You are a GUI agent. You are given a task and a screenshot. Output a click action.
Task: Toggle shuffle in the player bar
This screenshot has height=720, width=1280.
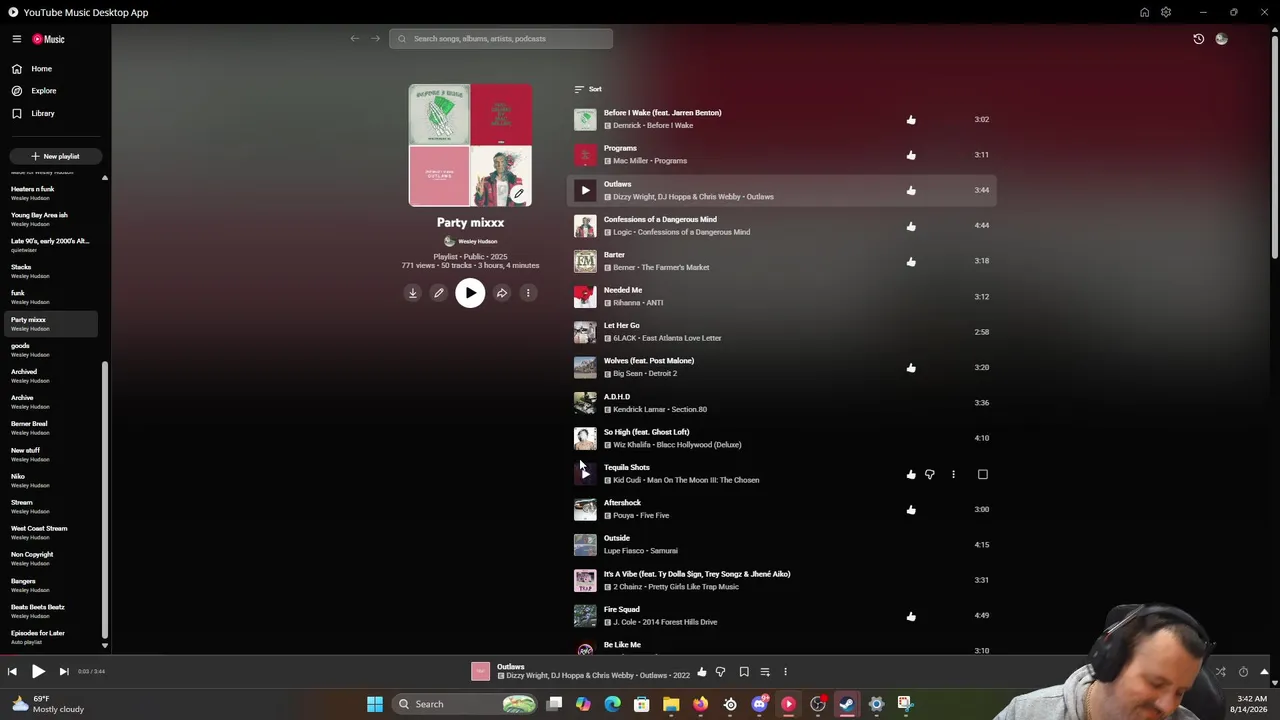pos(1220,672)
